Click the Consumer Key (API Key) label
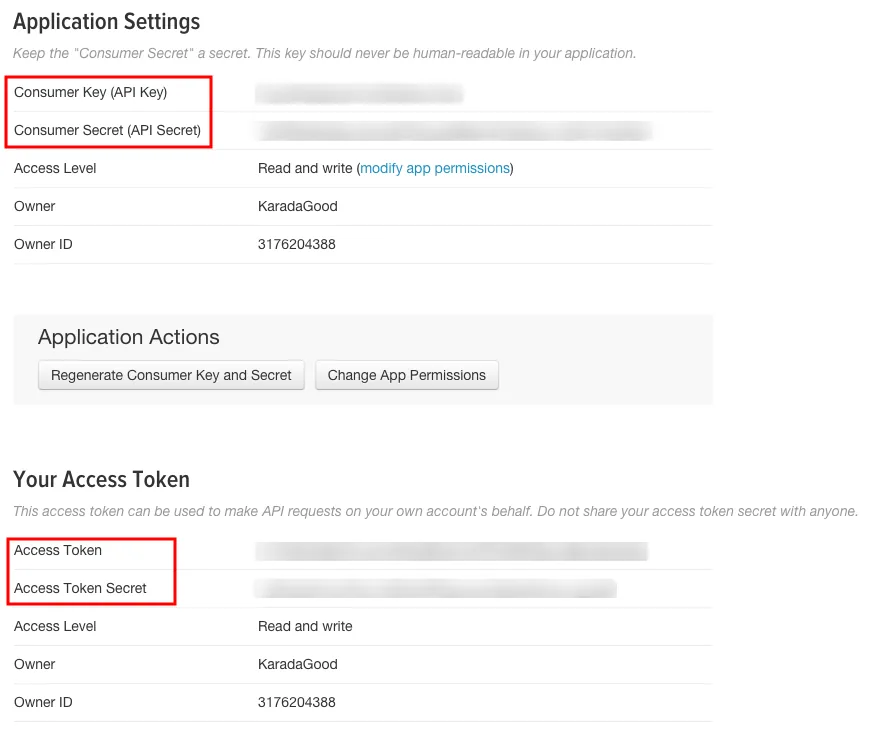This screenshot has width=876, height=731. [x=91, y=92]
